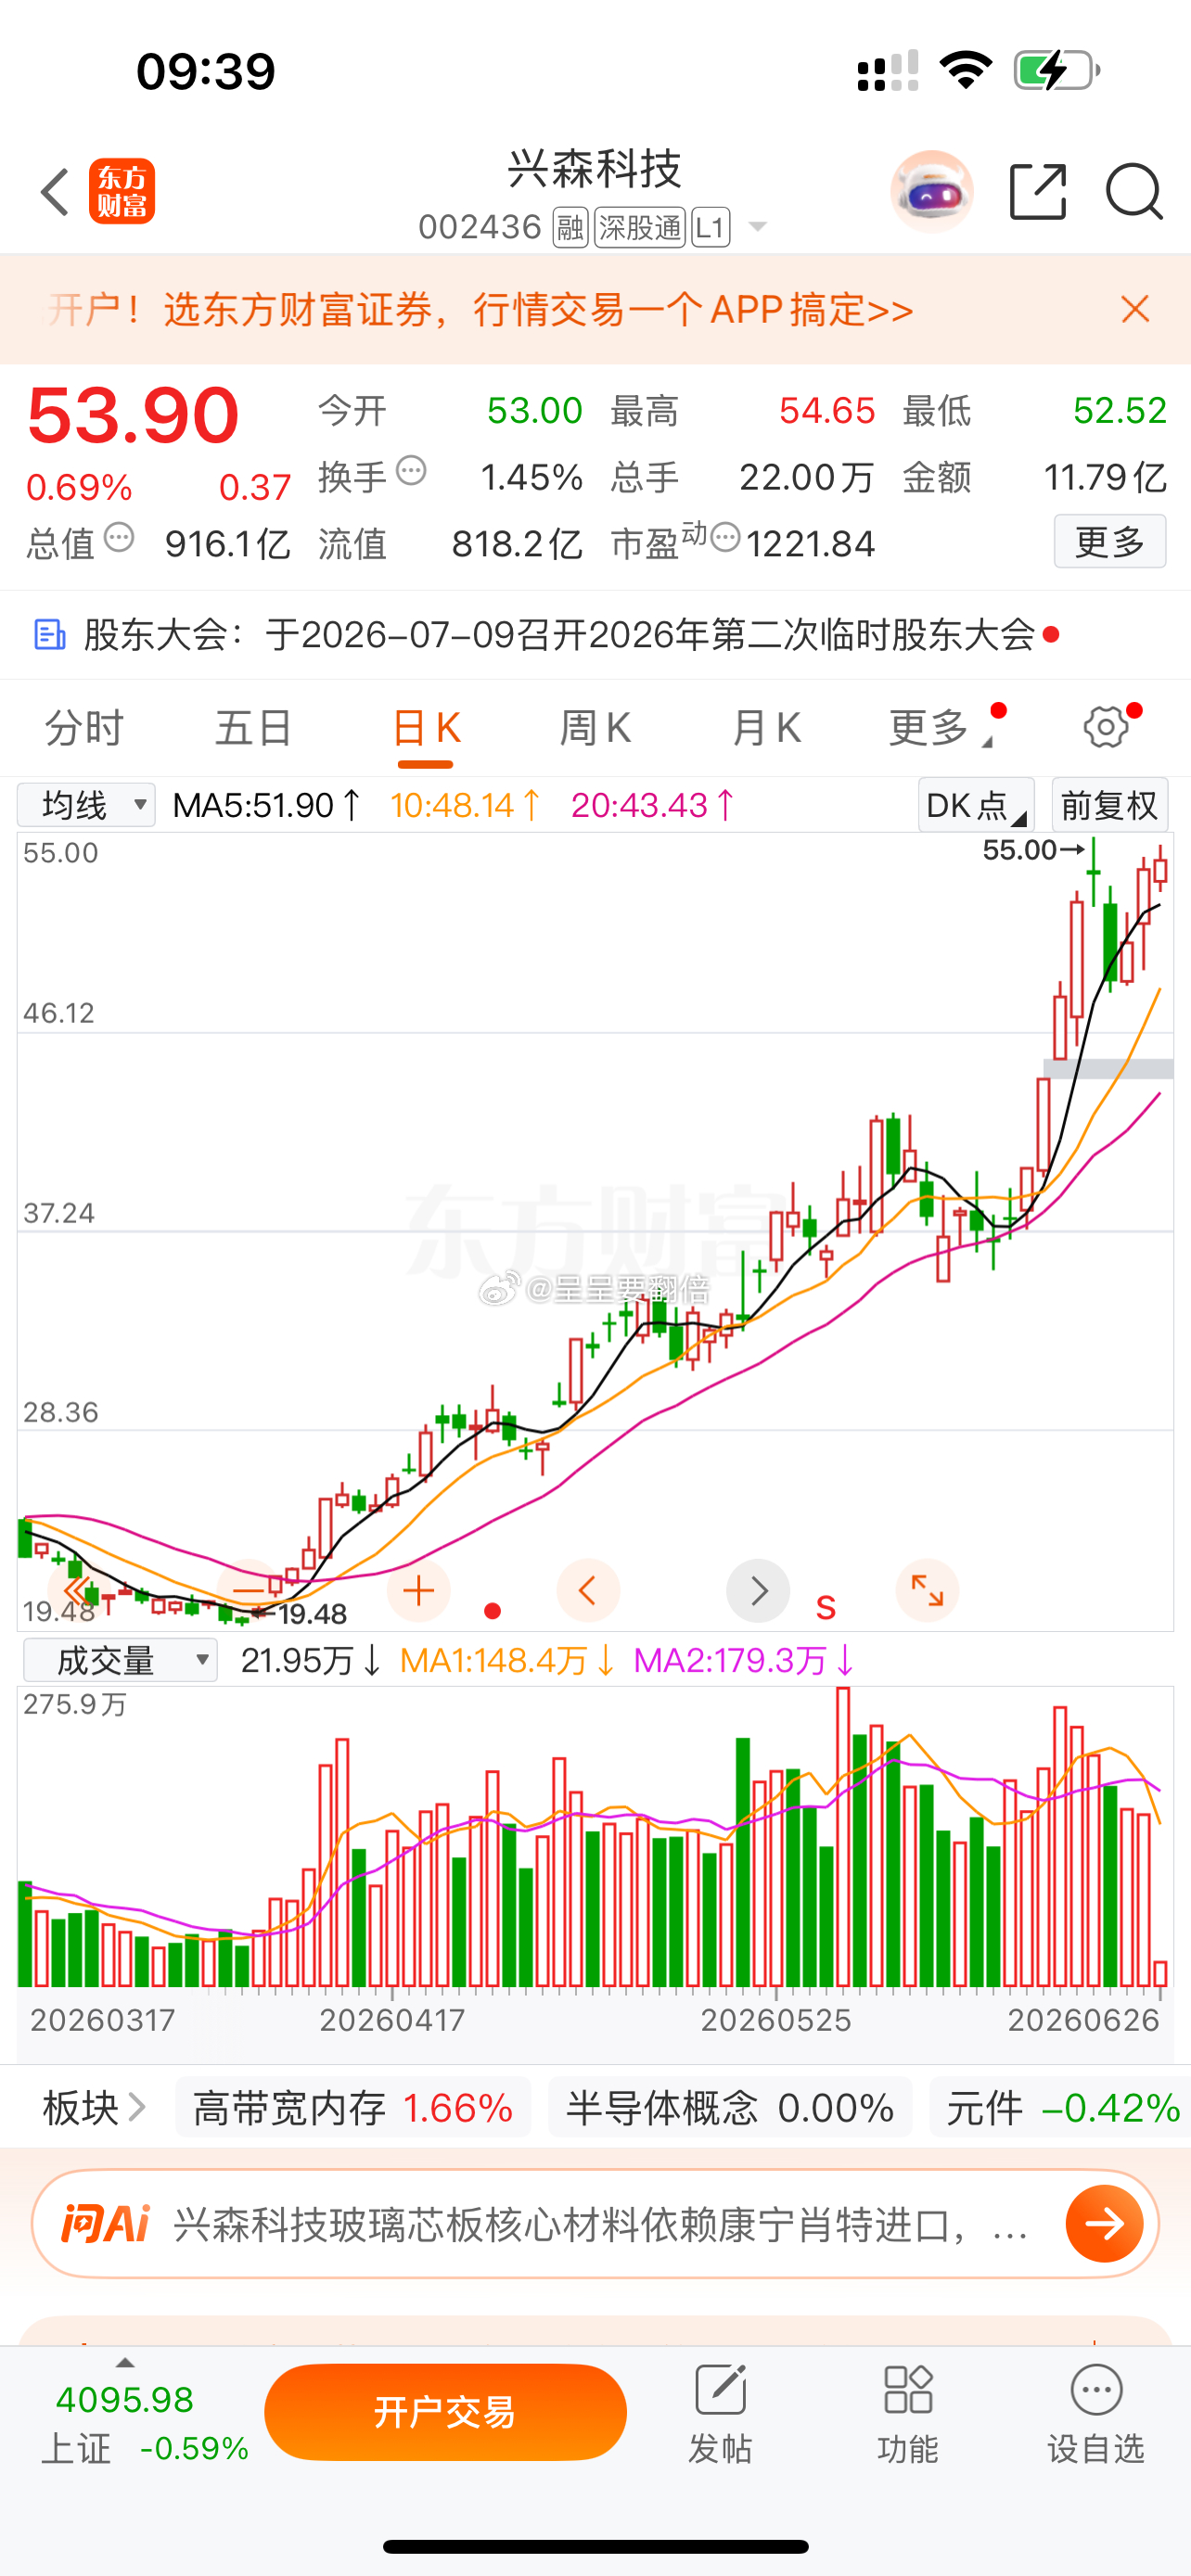Dismiss the 开户 promotion banner
The width and height of the screenshot is (1191, 2576).
[1135, 309]
